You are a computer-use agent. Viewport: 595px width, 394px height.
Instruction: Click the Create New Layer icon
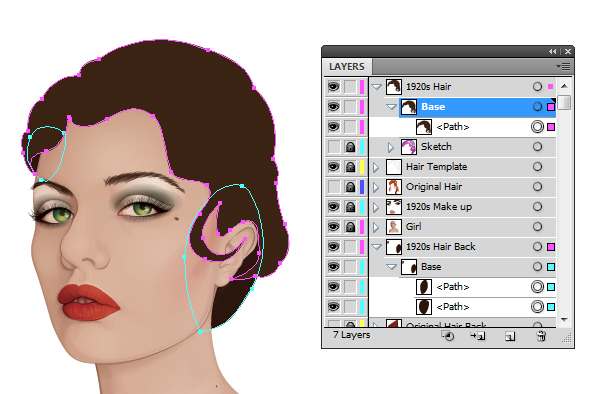[510, 336]
